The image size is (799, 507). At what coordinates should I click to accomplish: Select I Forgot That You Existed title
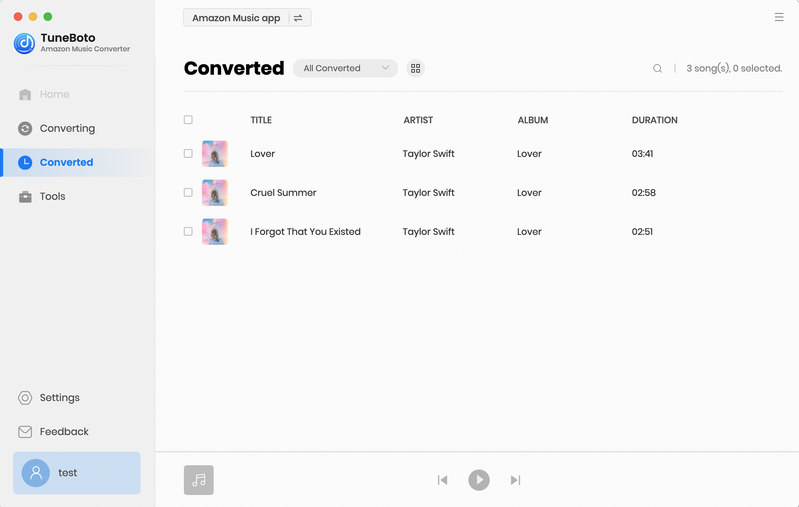tap(305, 232)
